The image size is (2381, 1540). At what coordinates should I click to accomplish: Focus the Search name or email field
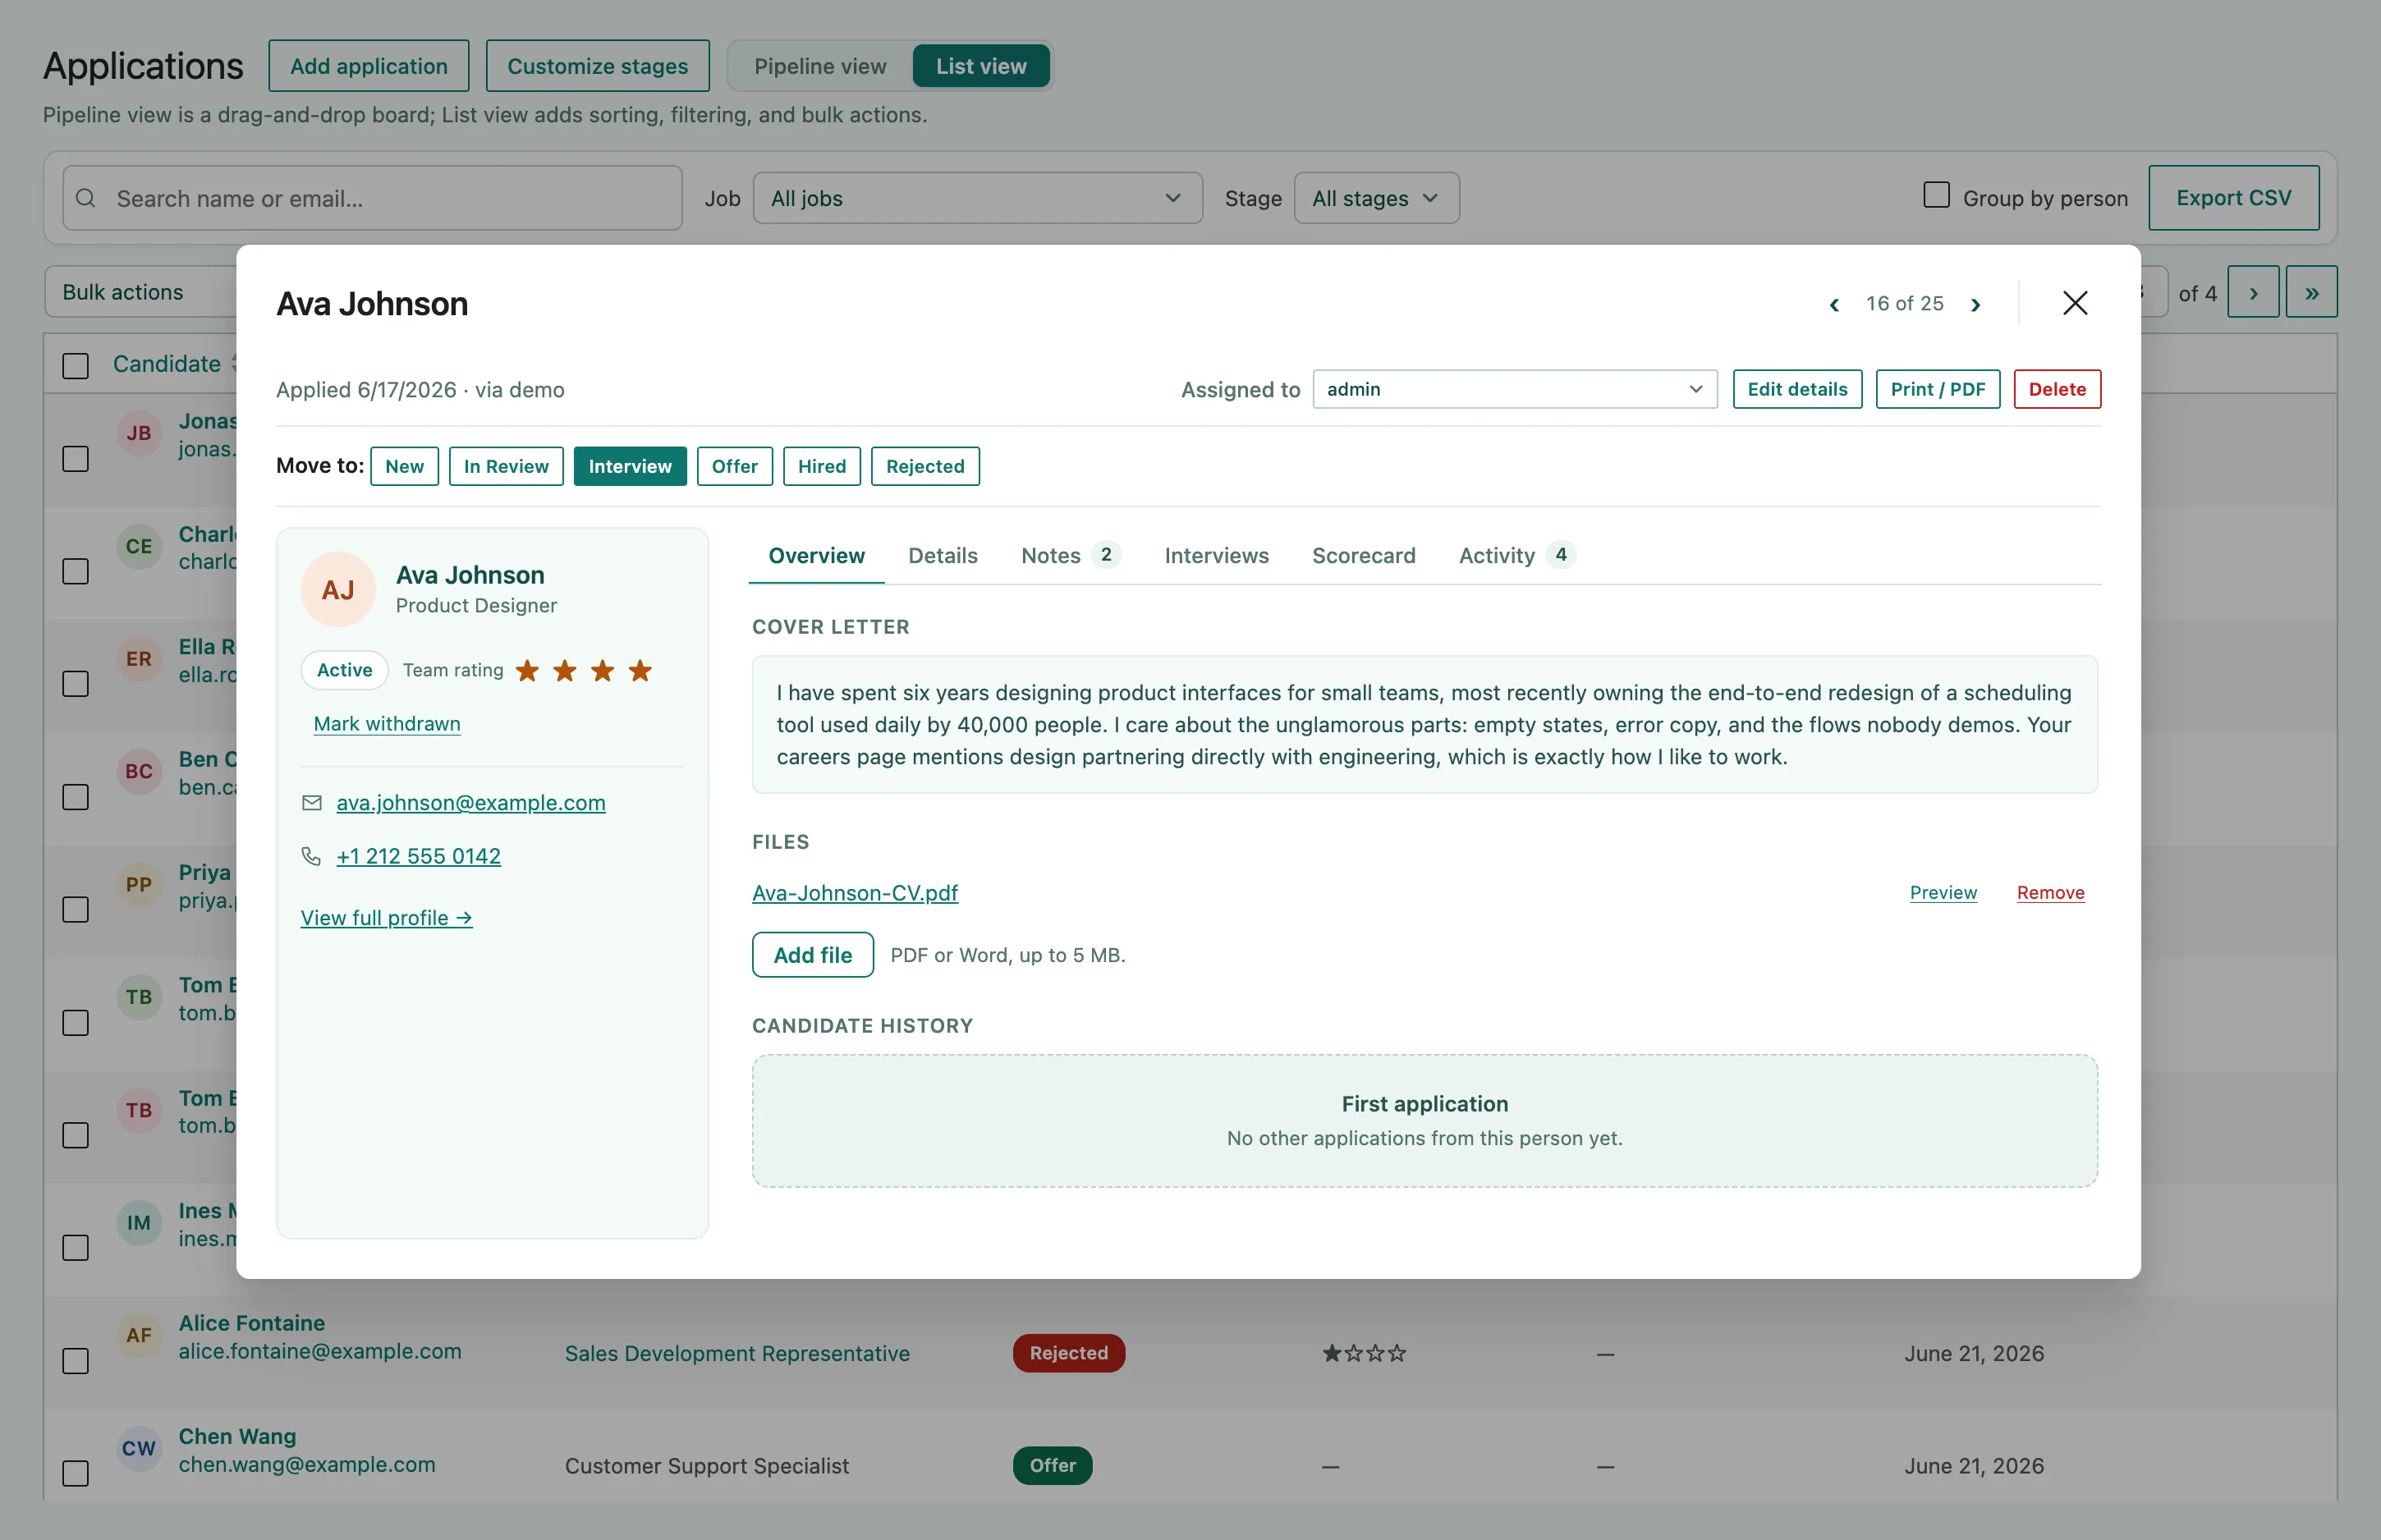click(x=372, y=198)
